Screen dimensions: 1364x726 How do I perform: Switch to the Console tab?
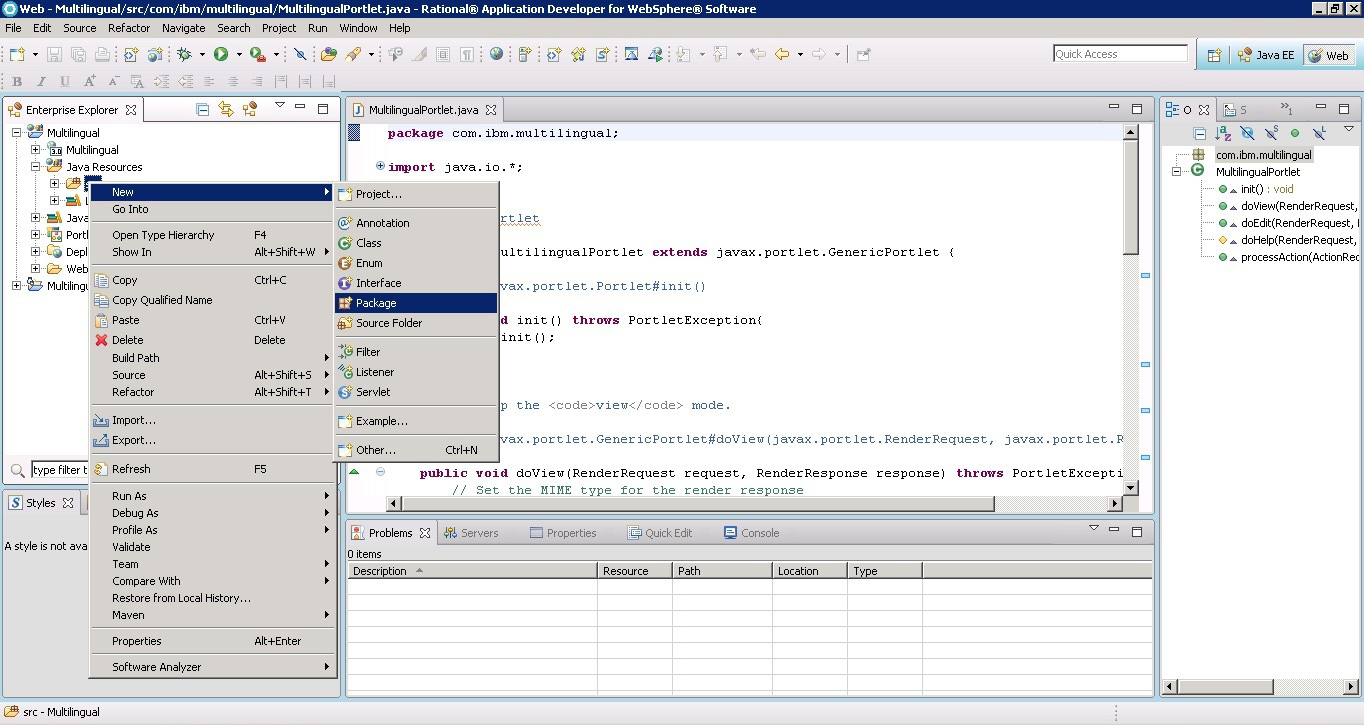751,533
